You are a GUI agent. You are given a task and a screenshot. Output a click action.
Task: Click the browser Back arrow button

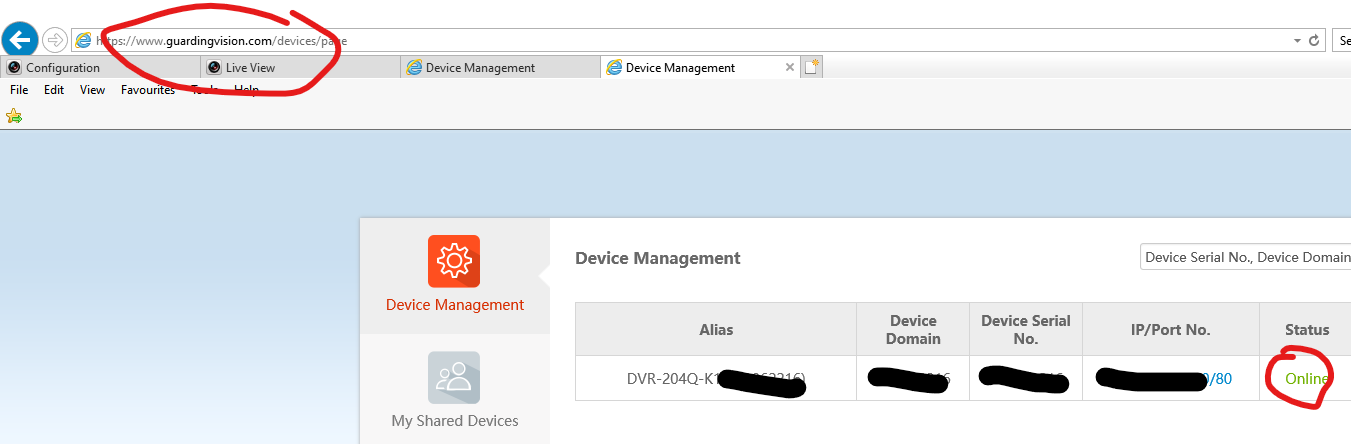20,40
